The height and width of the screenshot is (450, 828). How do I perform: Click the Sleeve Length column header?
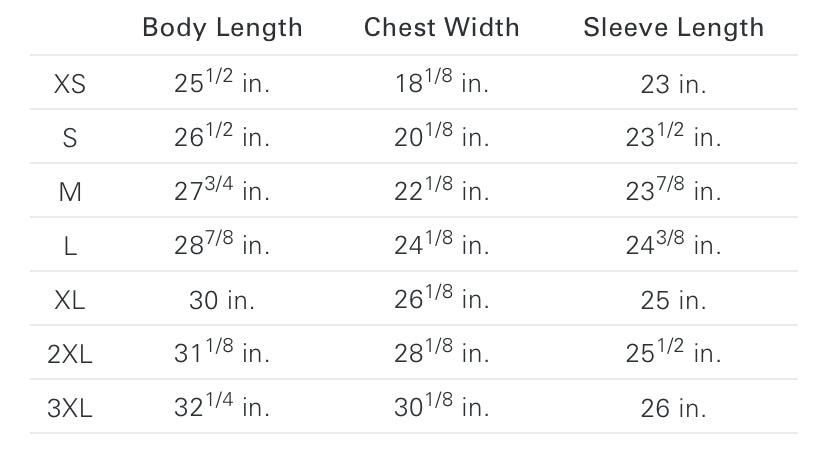[x=674, y=27]
